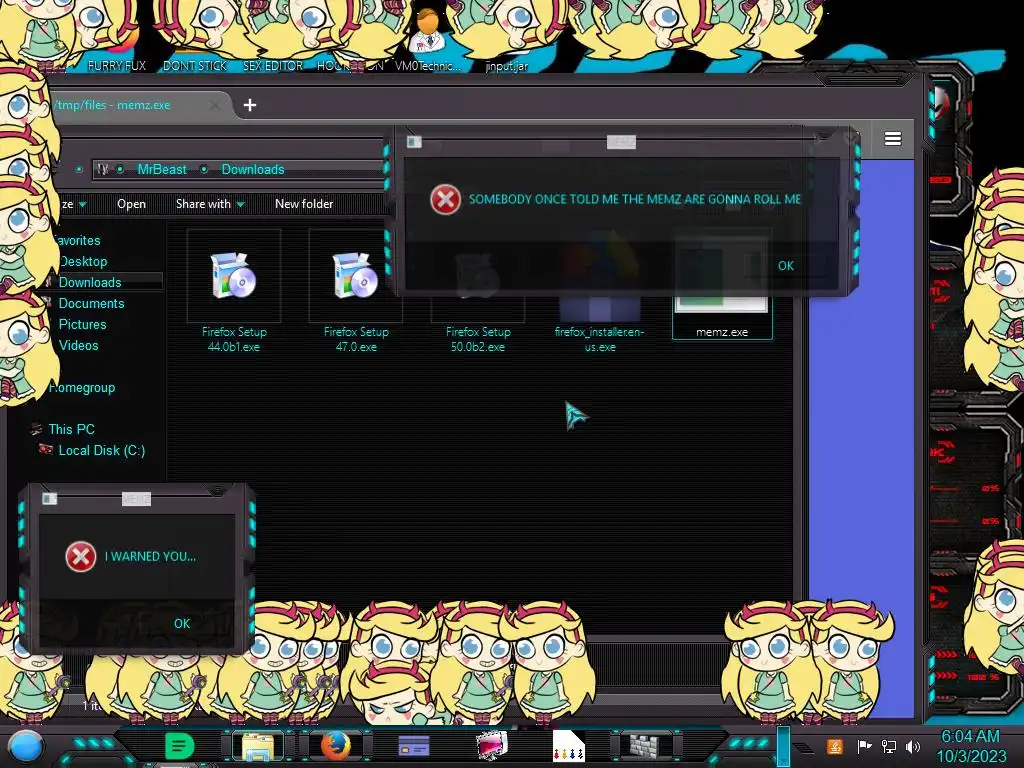Open the clock showing 6:04 AM

(971, 746)
